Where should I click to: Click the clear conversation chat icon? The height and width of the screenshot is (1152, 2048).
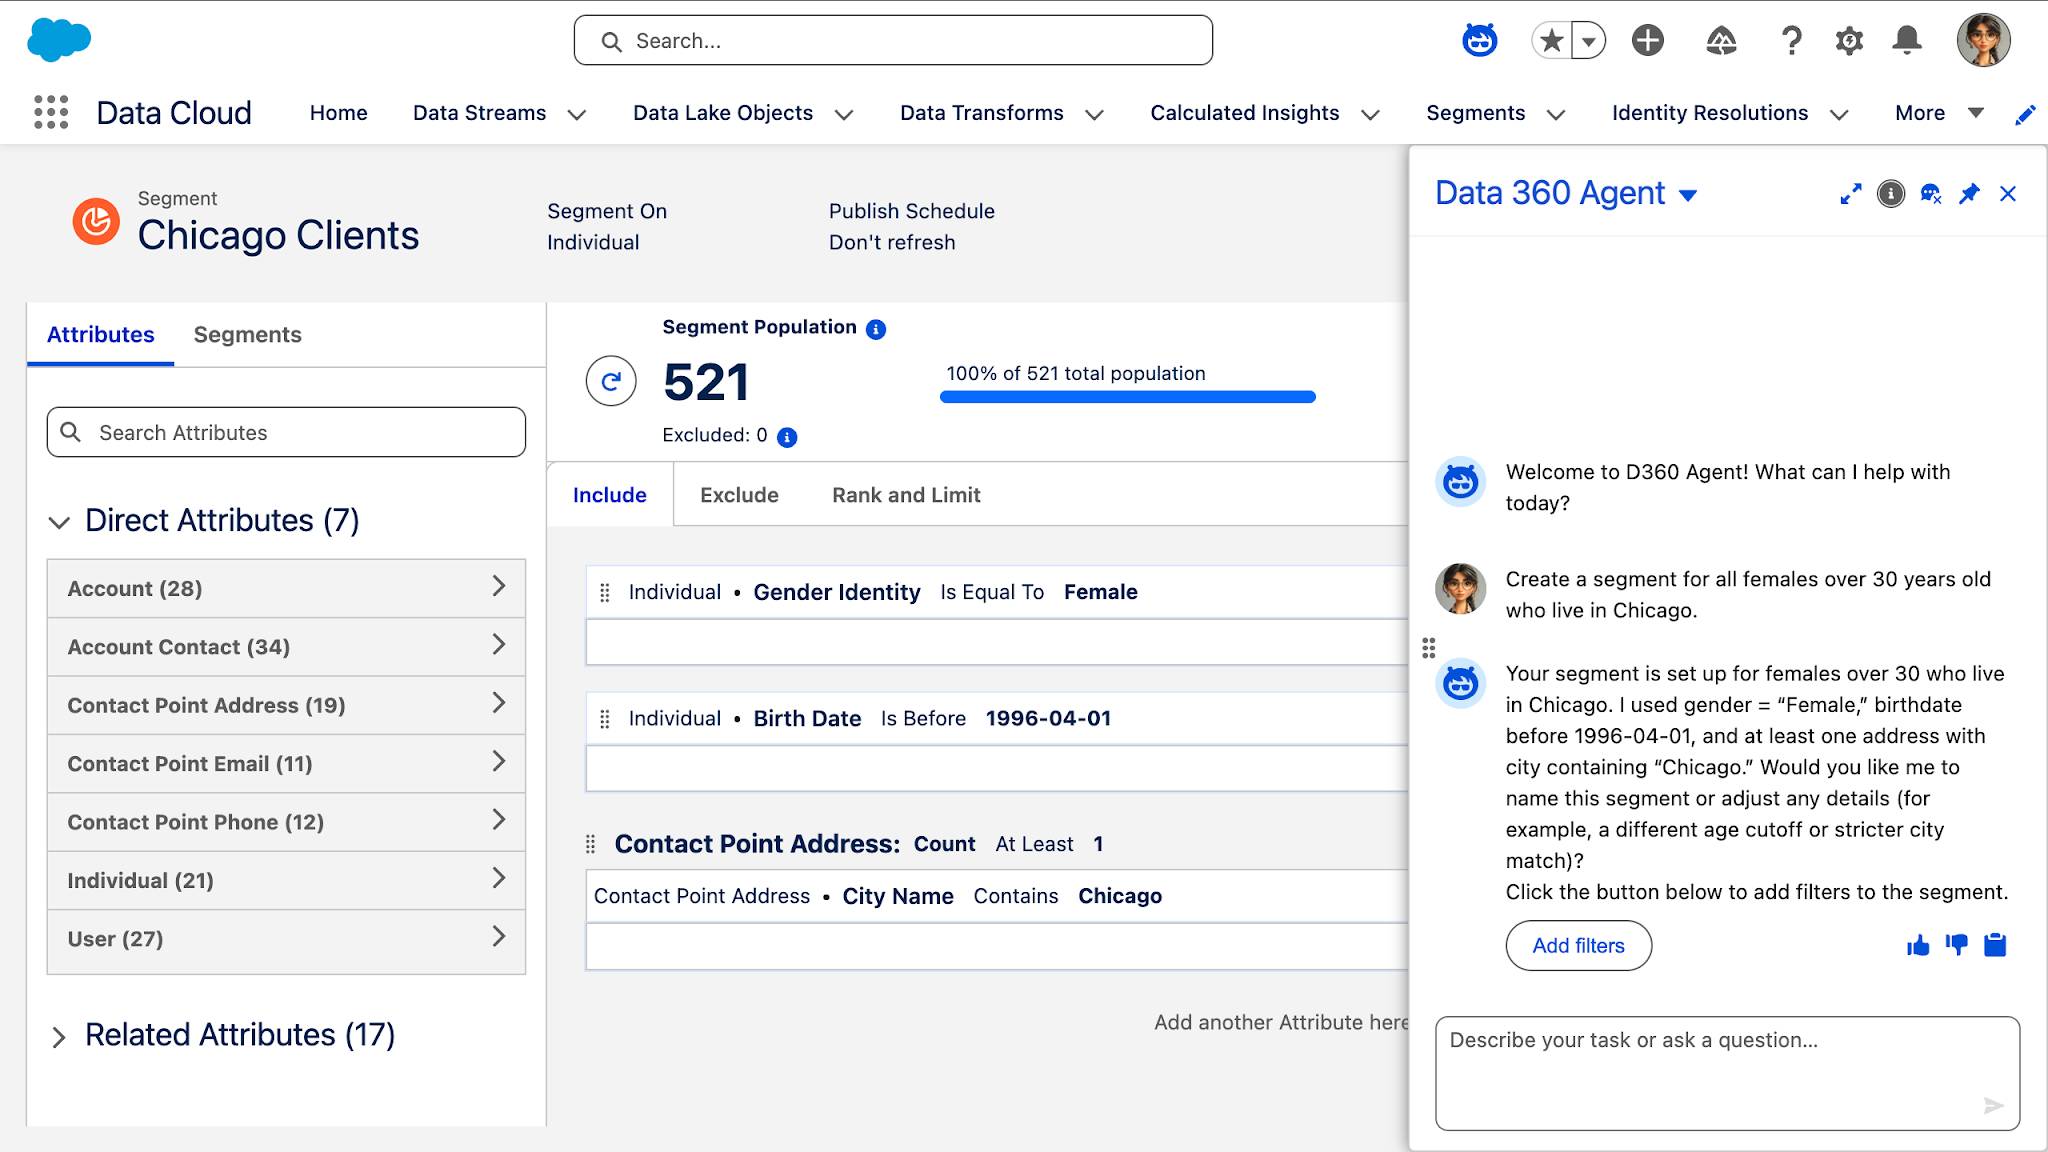coord(1930,194)
